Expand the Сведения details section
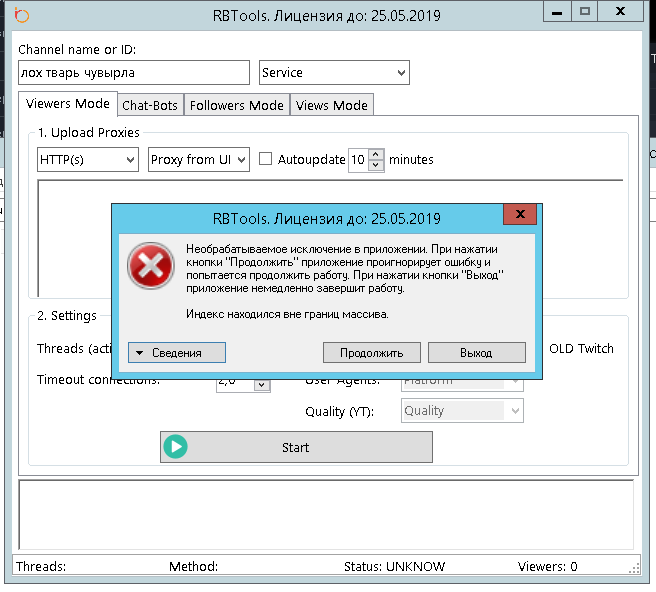The width and height of the screenshot is (656, 592). 177,352
